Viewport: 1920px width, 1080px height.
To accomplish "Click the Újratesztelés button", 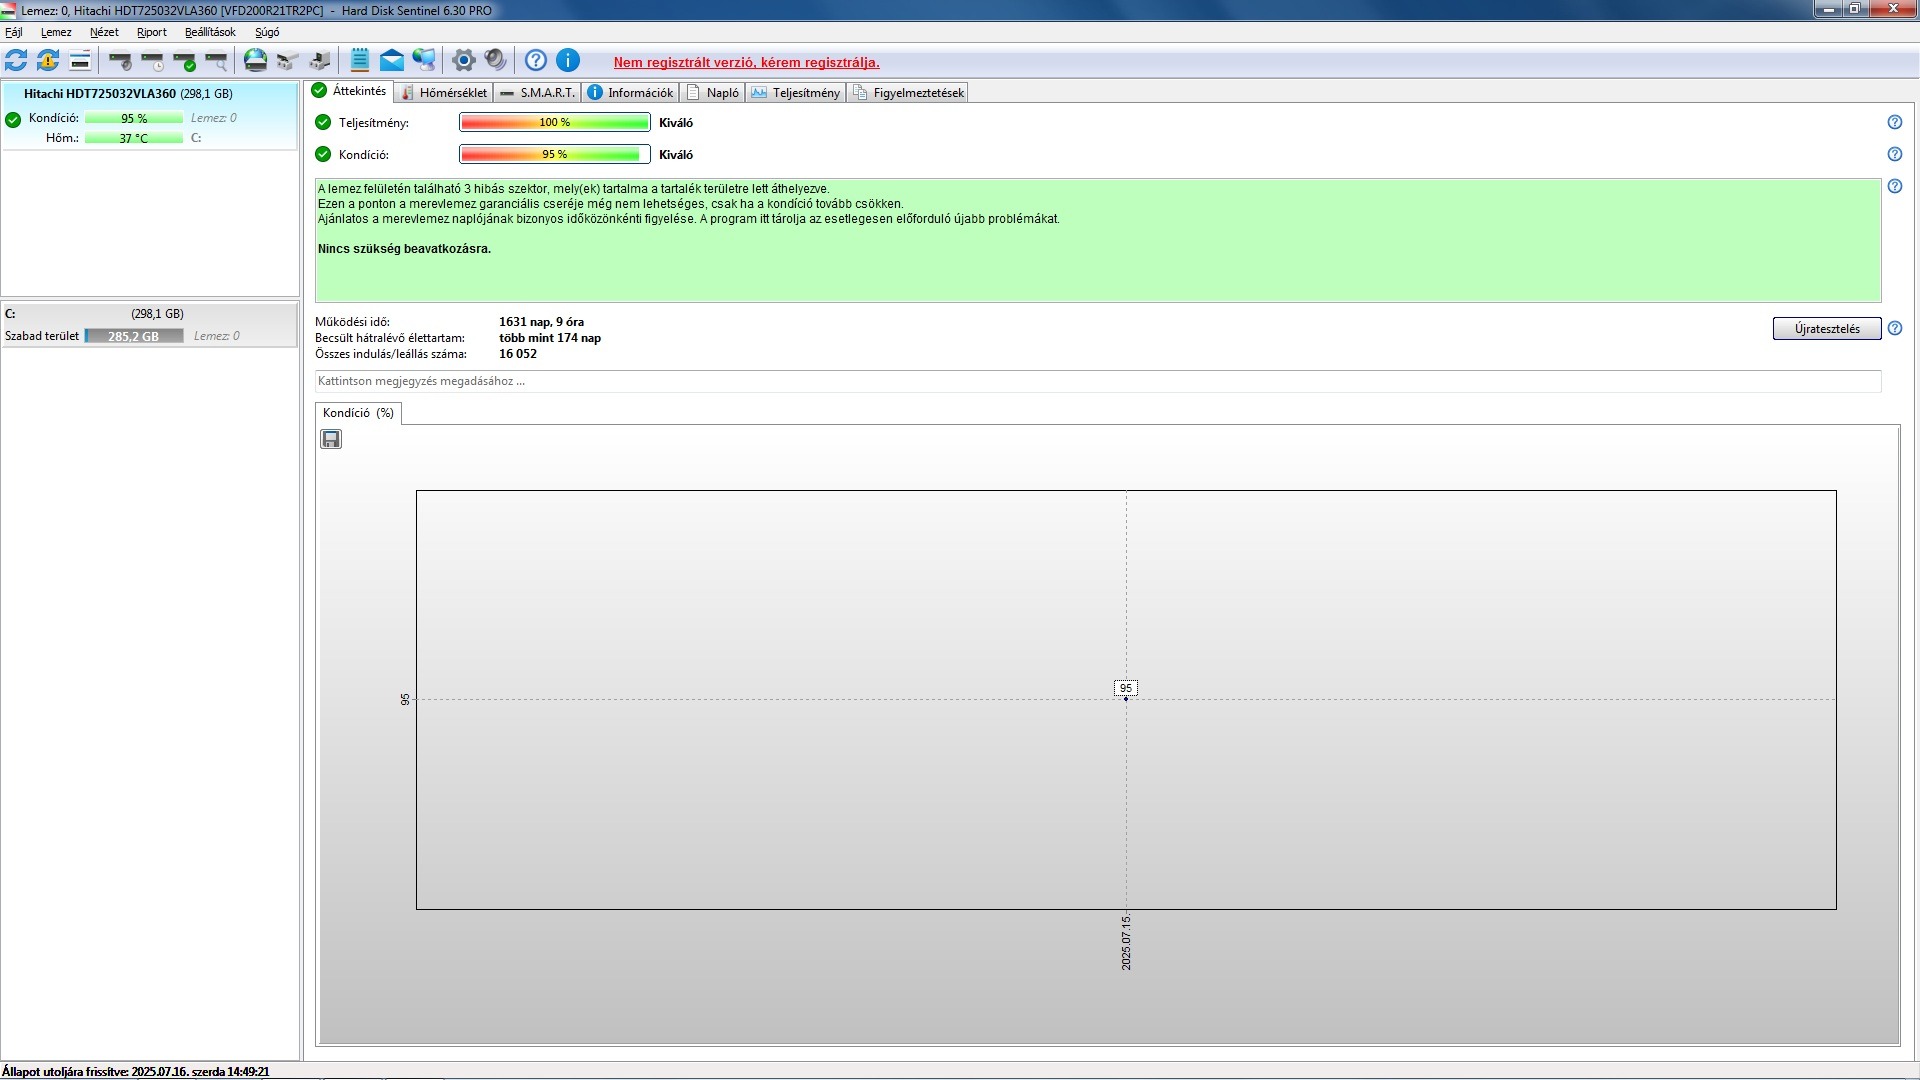I will 1826,329.
